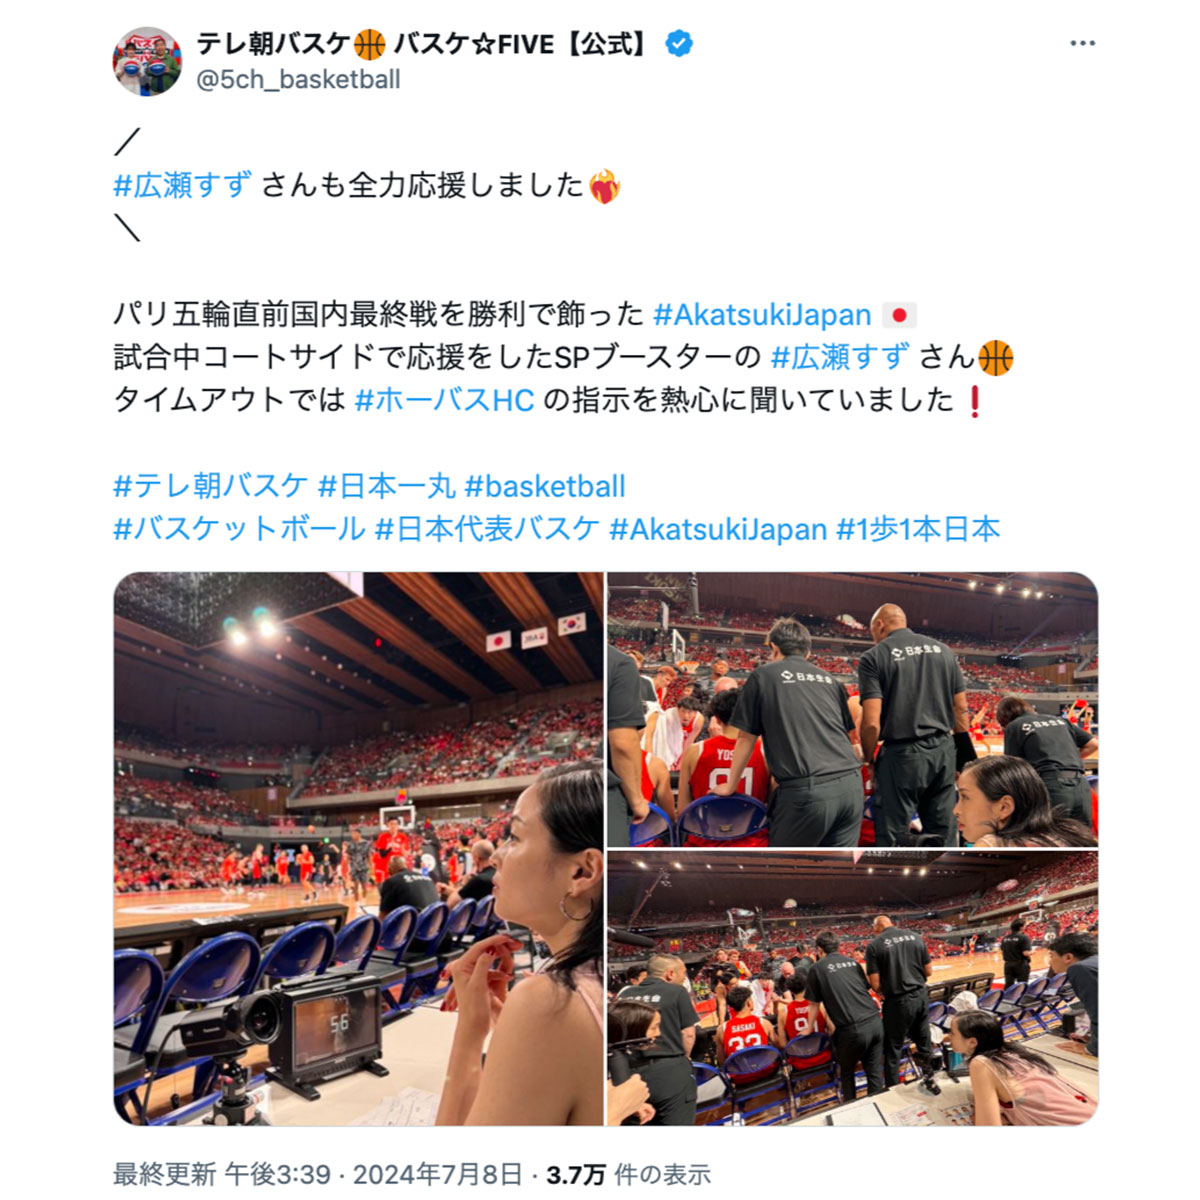The width and height of the screenshot is (1200, 1200).
Task: Open the large left photo with the camera
Action: [x=358, y=849]
